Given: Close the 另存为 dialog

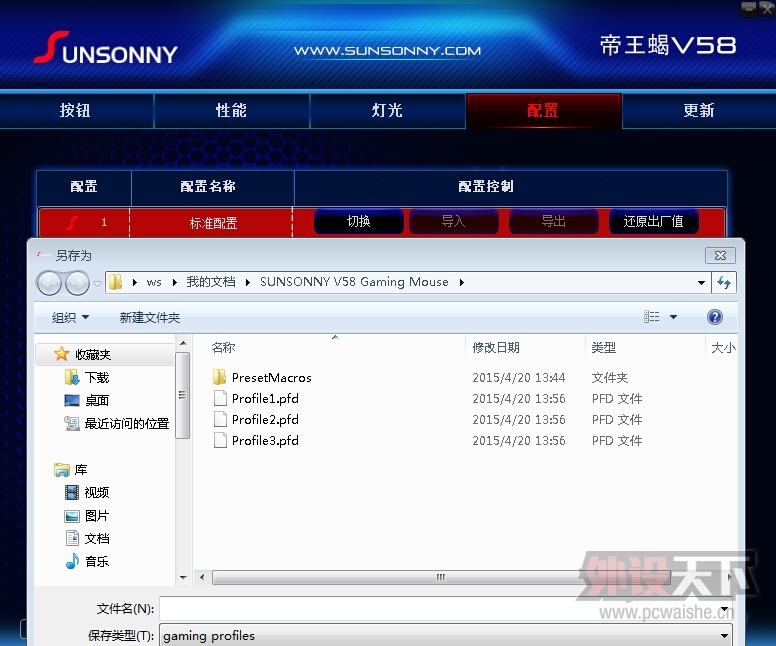Looking at the screenshot, I should click(x=720, y=255).
